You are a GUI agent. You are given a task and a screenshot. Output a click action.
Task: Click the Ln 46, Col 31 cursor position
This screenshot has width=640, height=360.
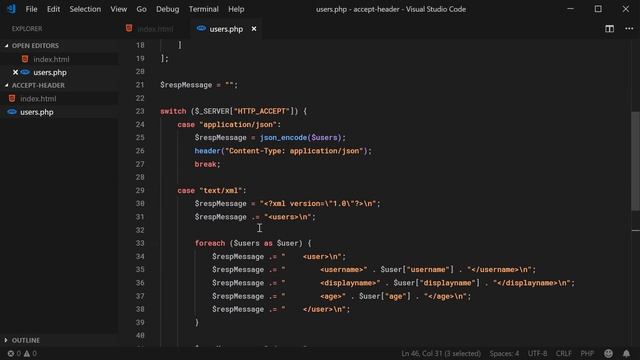[x=441, y=353]
